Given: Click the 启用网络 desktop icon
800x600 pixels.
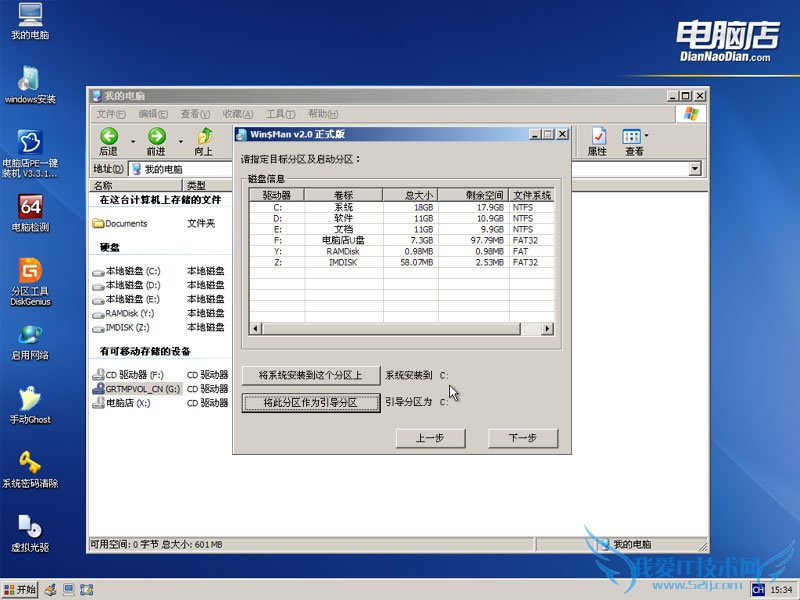Looking at the screenshot, I should (30, 335).
